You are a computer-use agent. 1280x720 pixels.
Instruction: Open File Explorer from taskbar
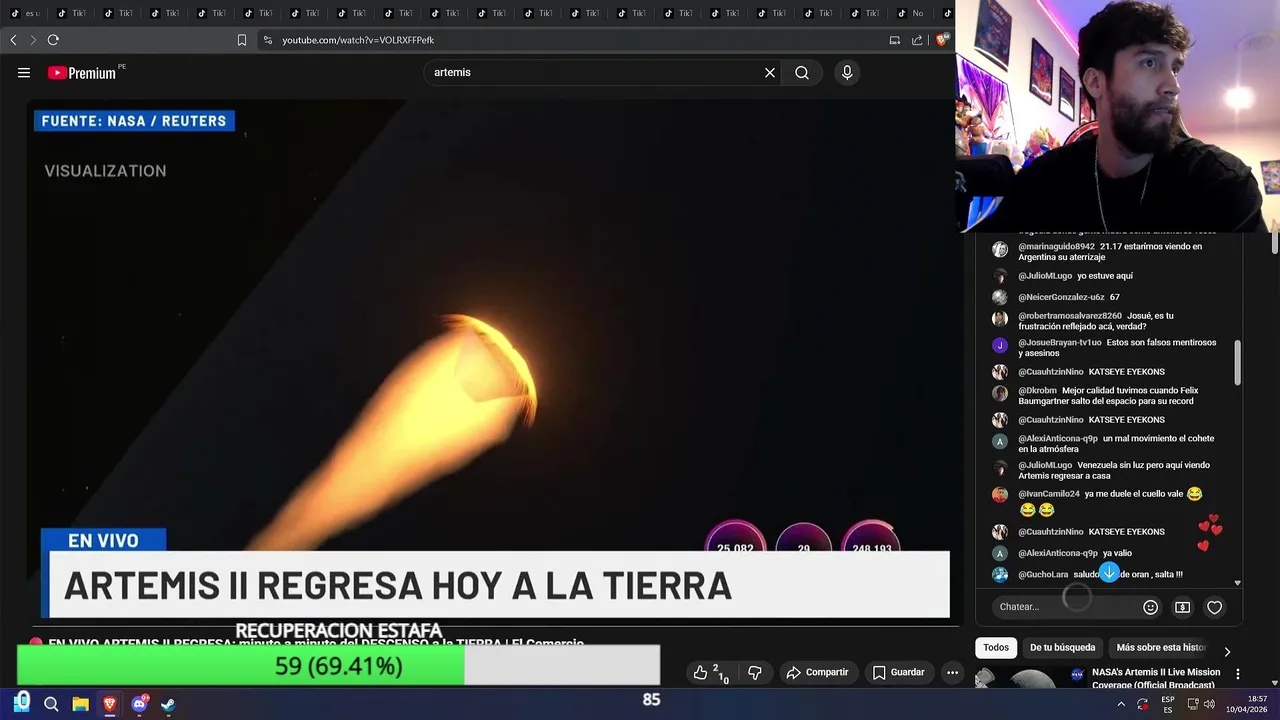click(x=81, y=704)
